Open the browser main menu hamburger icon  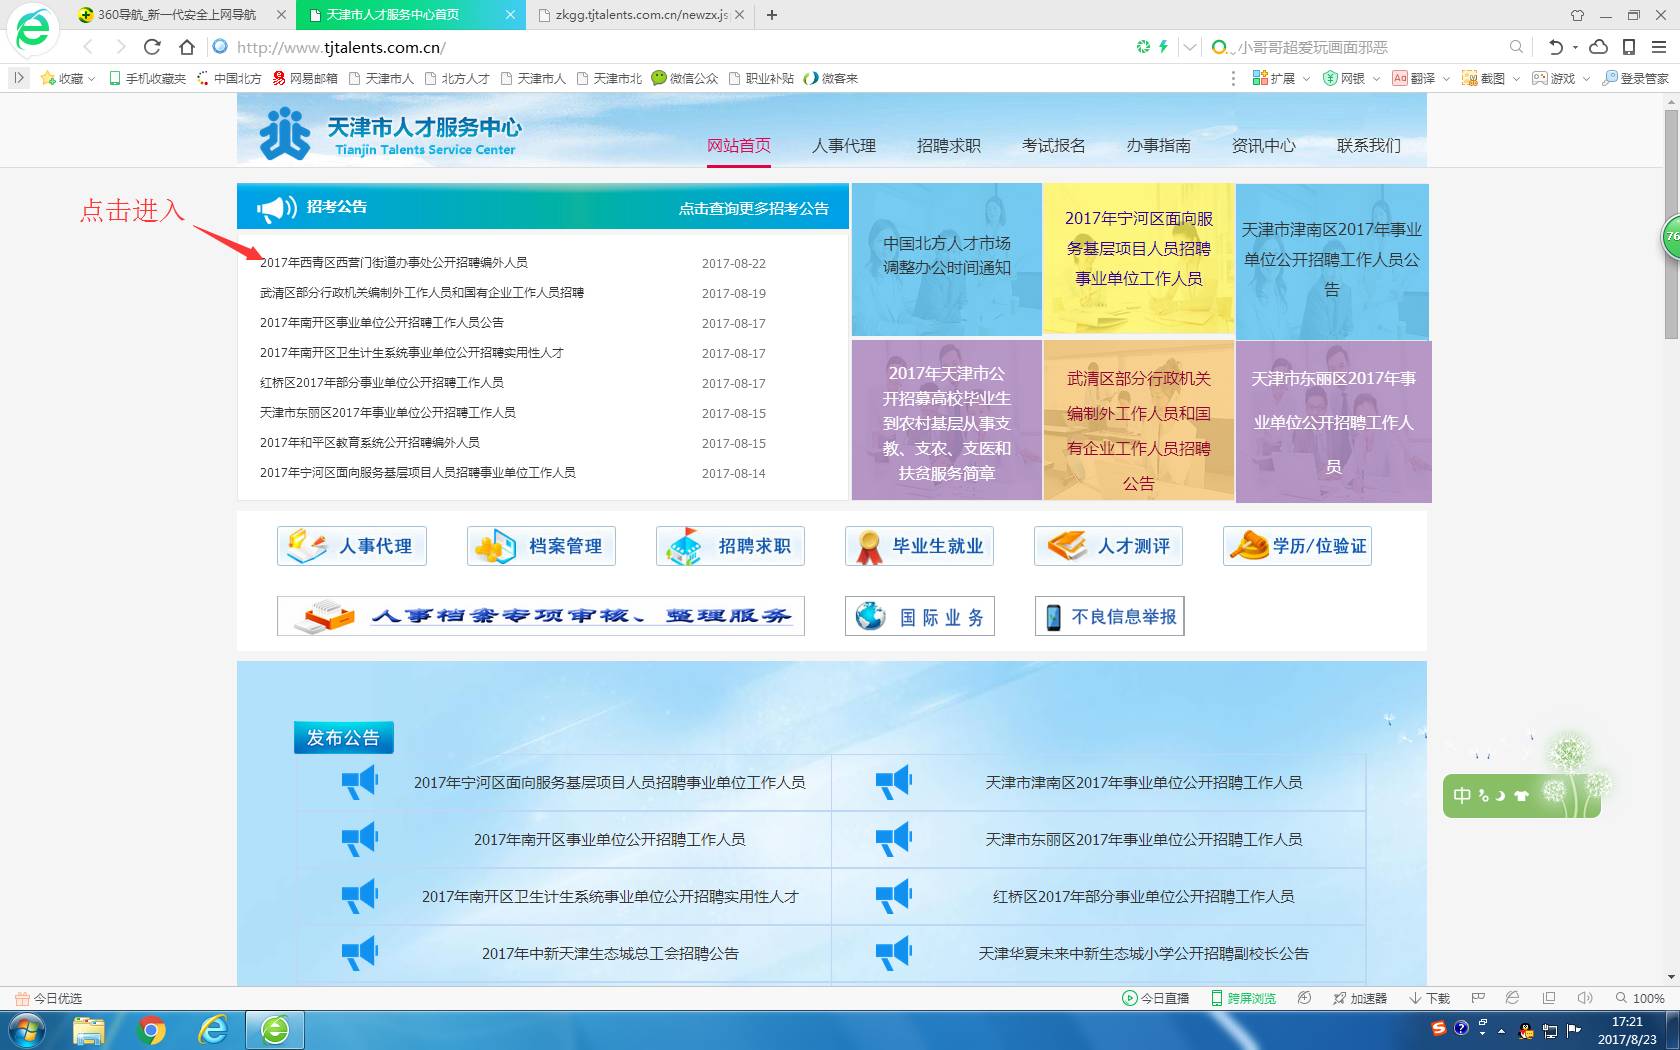point(1659,47)
